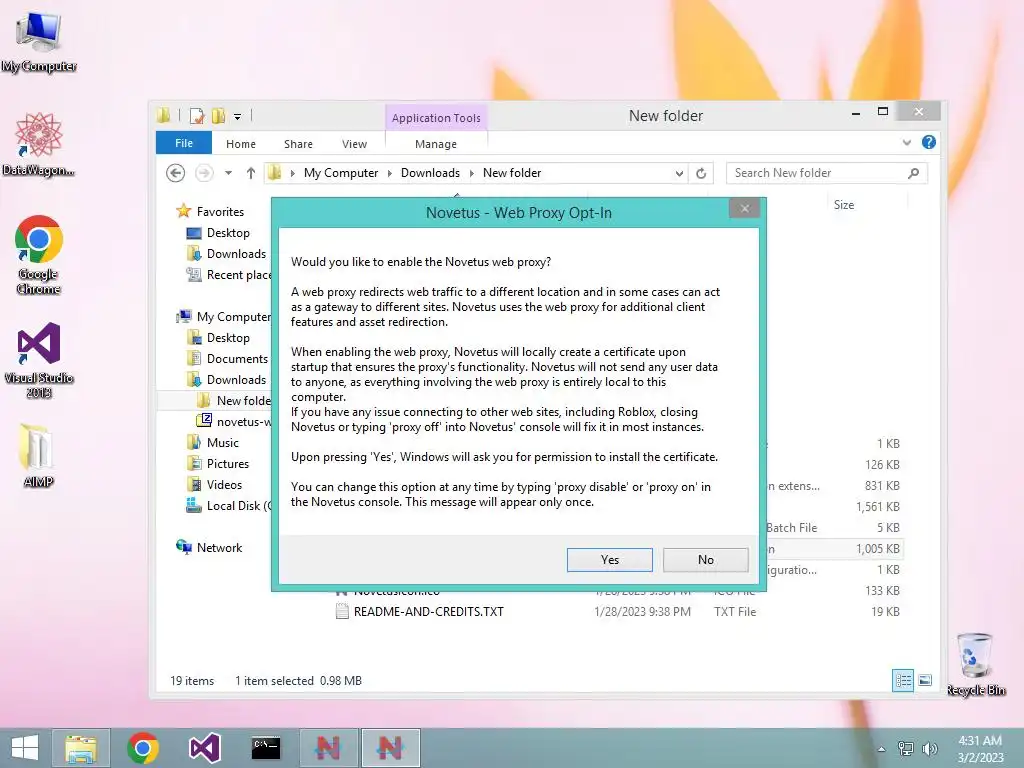The width and height of the screenshot is (1024, 768).
Task: Go forward using the Explorer forward arrow
Action: pyautogui.click(x=204, y=173)
